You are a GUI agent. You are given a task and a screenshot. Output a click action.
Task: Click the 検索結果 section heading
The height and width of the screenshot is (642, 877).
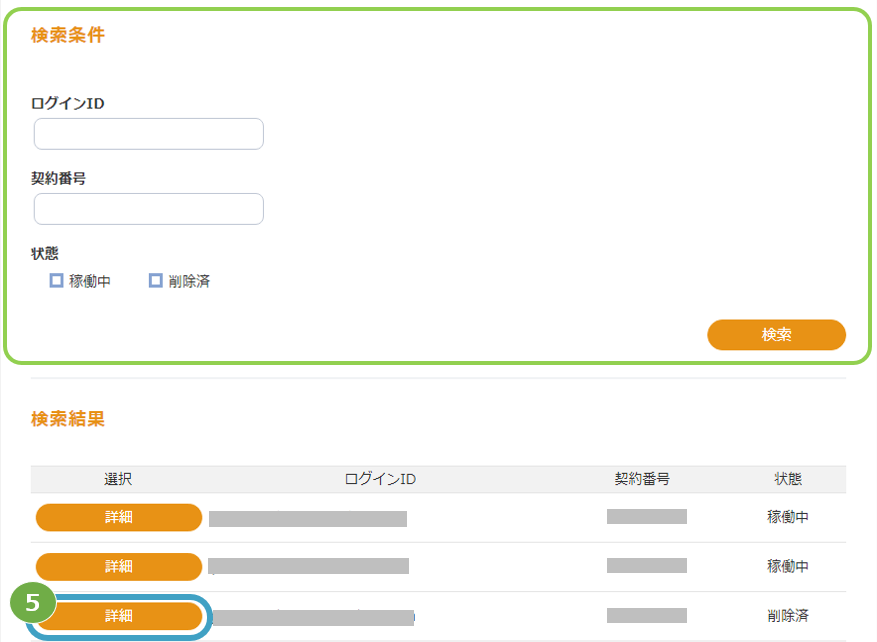68,419
